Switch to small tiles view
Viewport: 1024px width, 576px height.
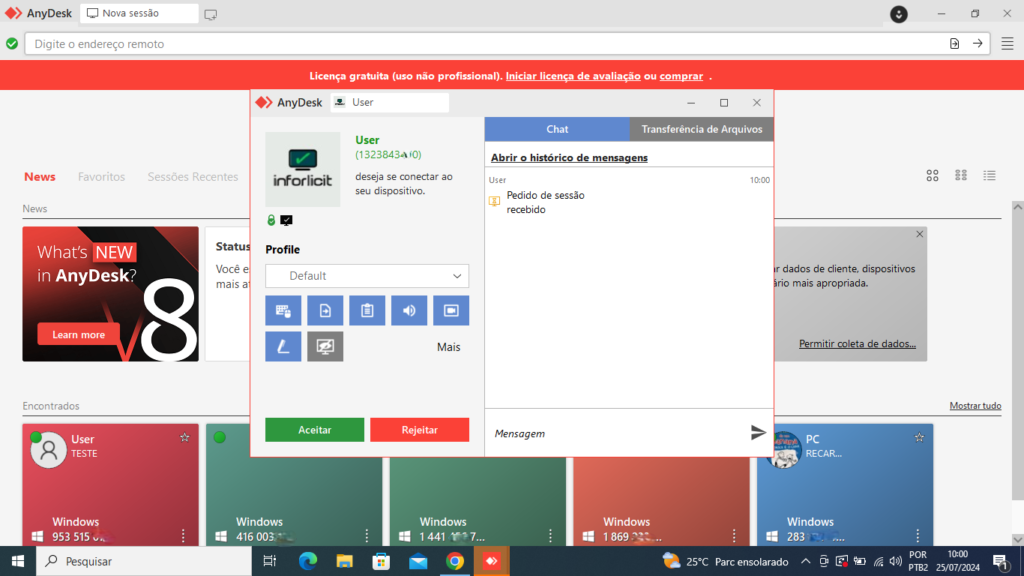961,175
